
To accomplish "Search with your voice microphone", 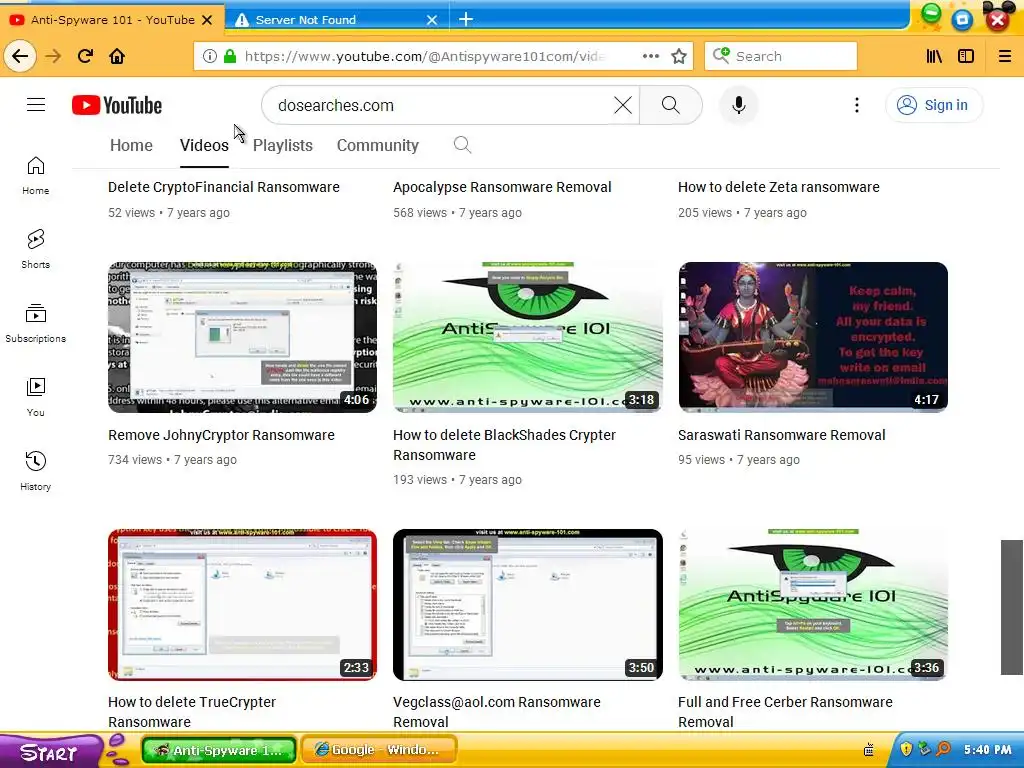I will tap(739, 104).
